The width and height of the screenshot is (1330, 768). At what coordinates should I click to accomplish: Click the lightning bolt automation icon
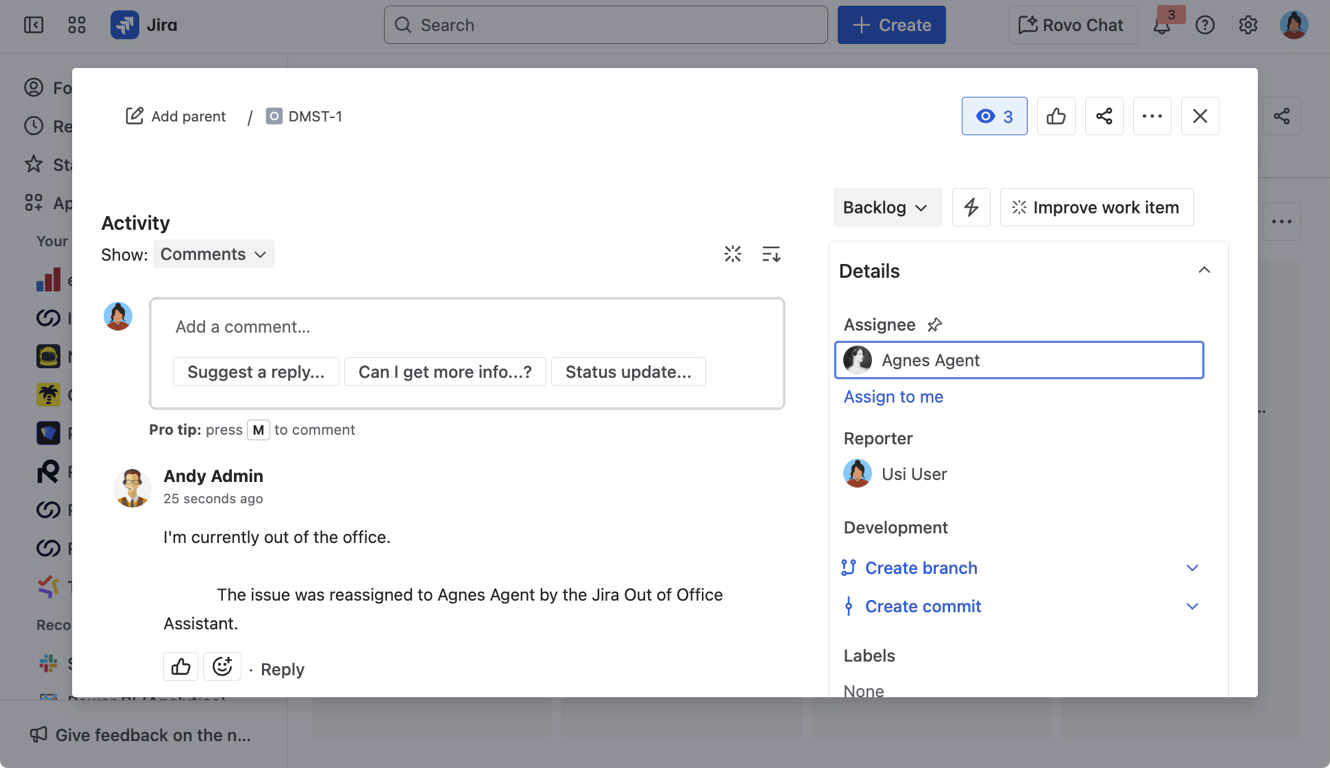[971, 207]
